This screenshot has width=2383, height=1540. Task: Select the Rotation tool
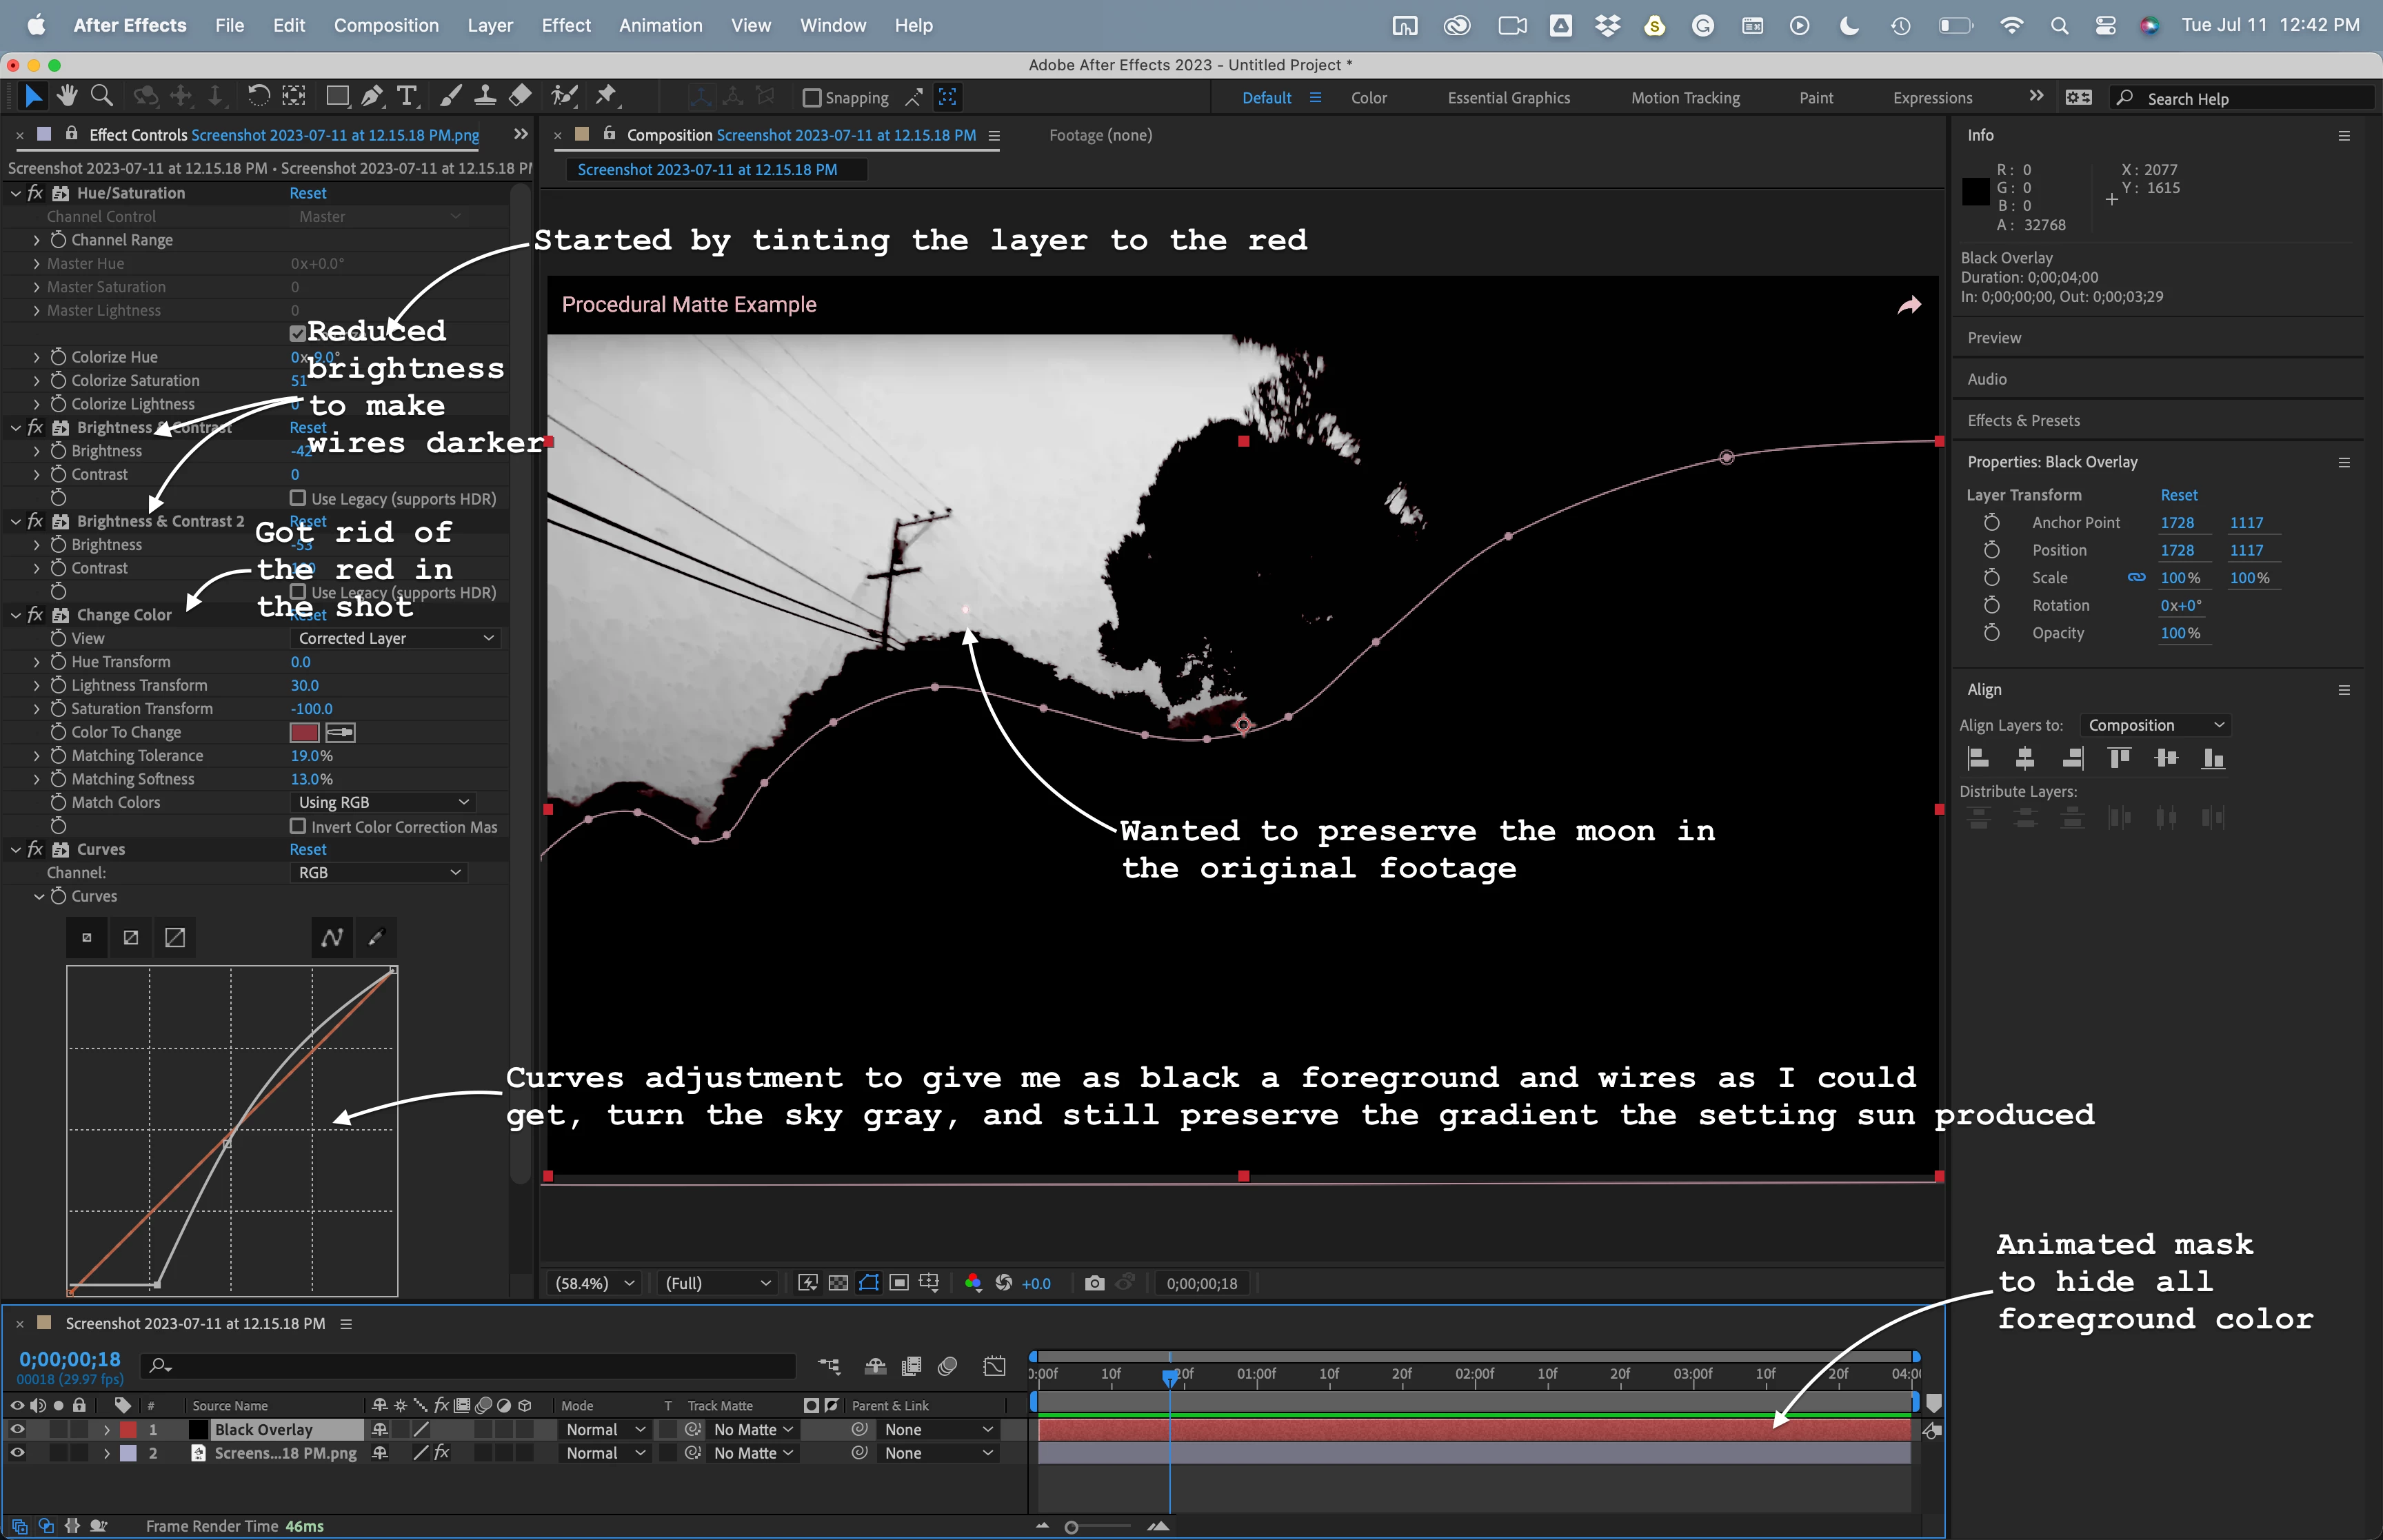(x=258, y=97)
